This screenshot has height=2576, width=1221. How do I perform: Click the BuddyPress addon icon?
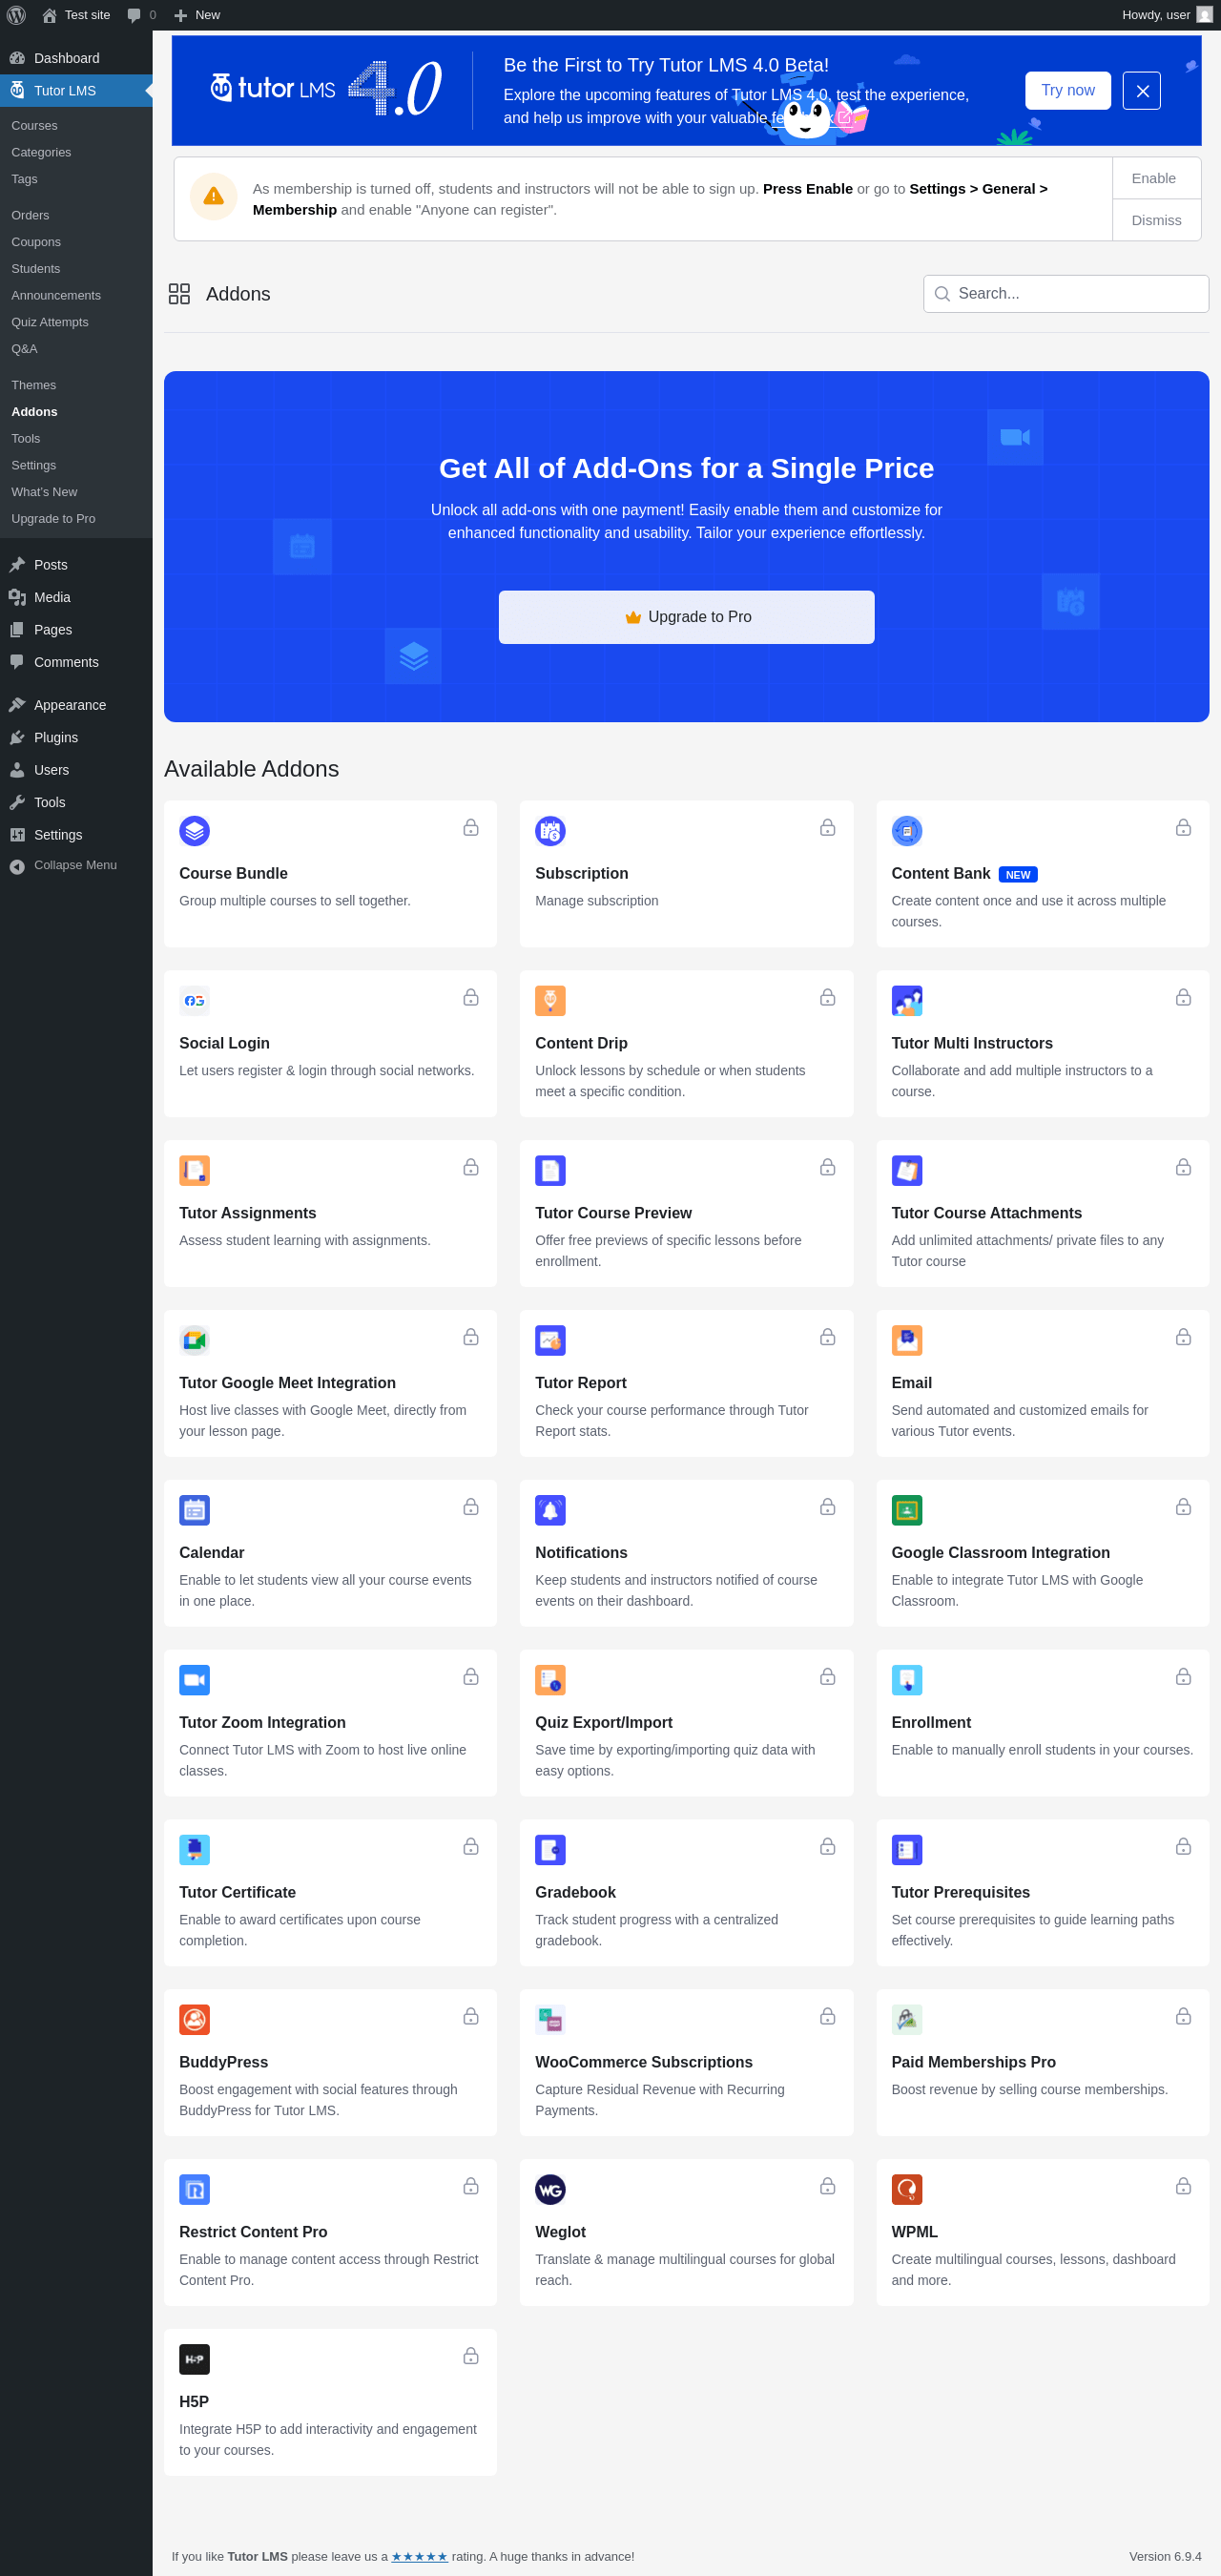point(194,2020)
